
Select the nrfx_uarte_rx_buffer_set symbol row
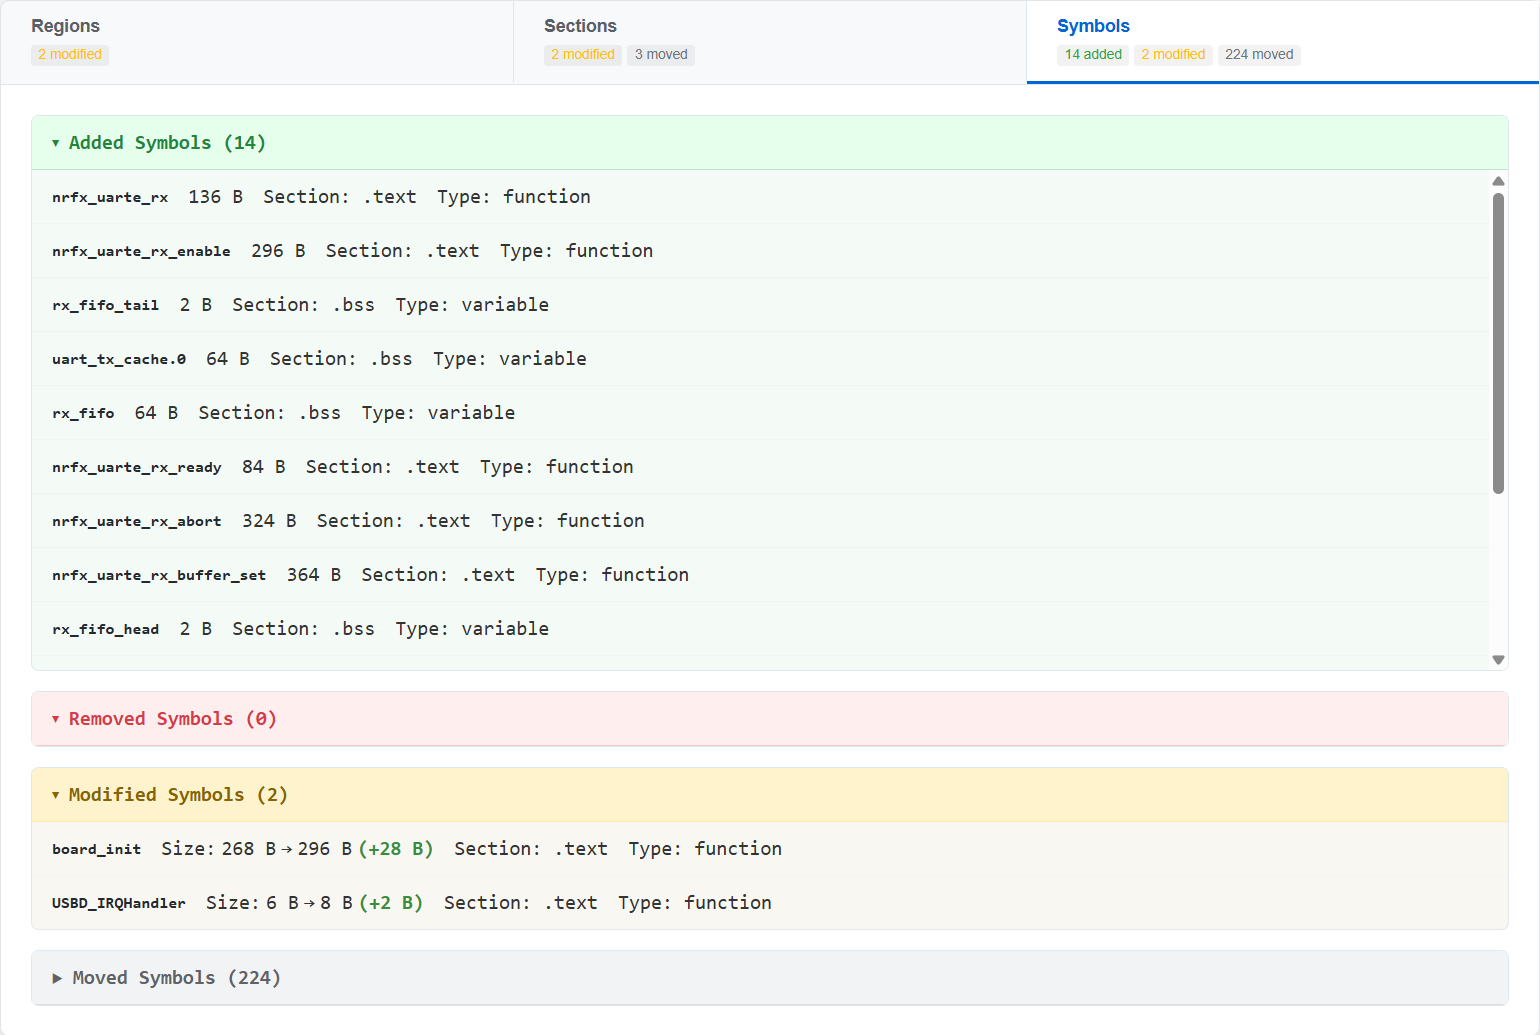click(760, 575)
